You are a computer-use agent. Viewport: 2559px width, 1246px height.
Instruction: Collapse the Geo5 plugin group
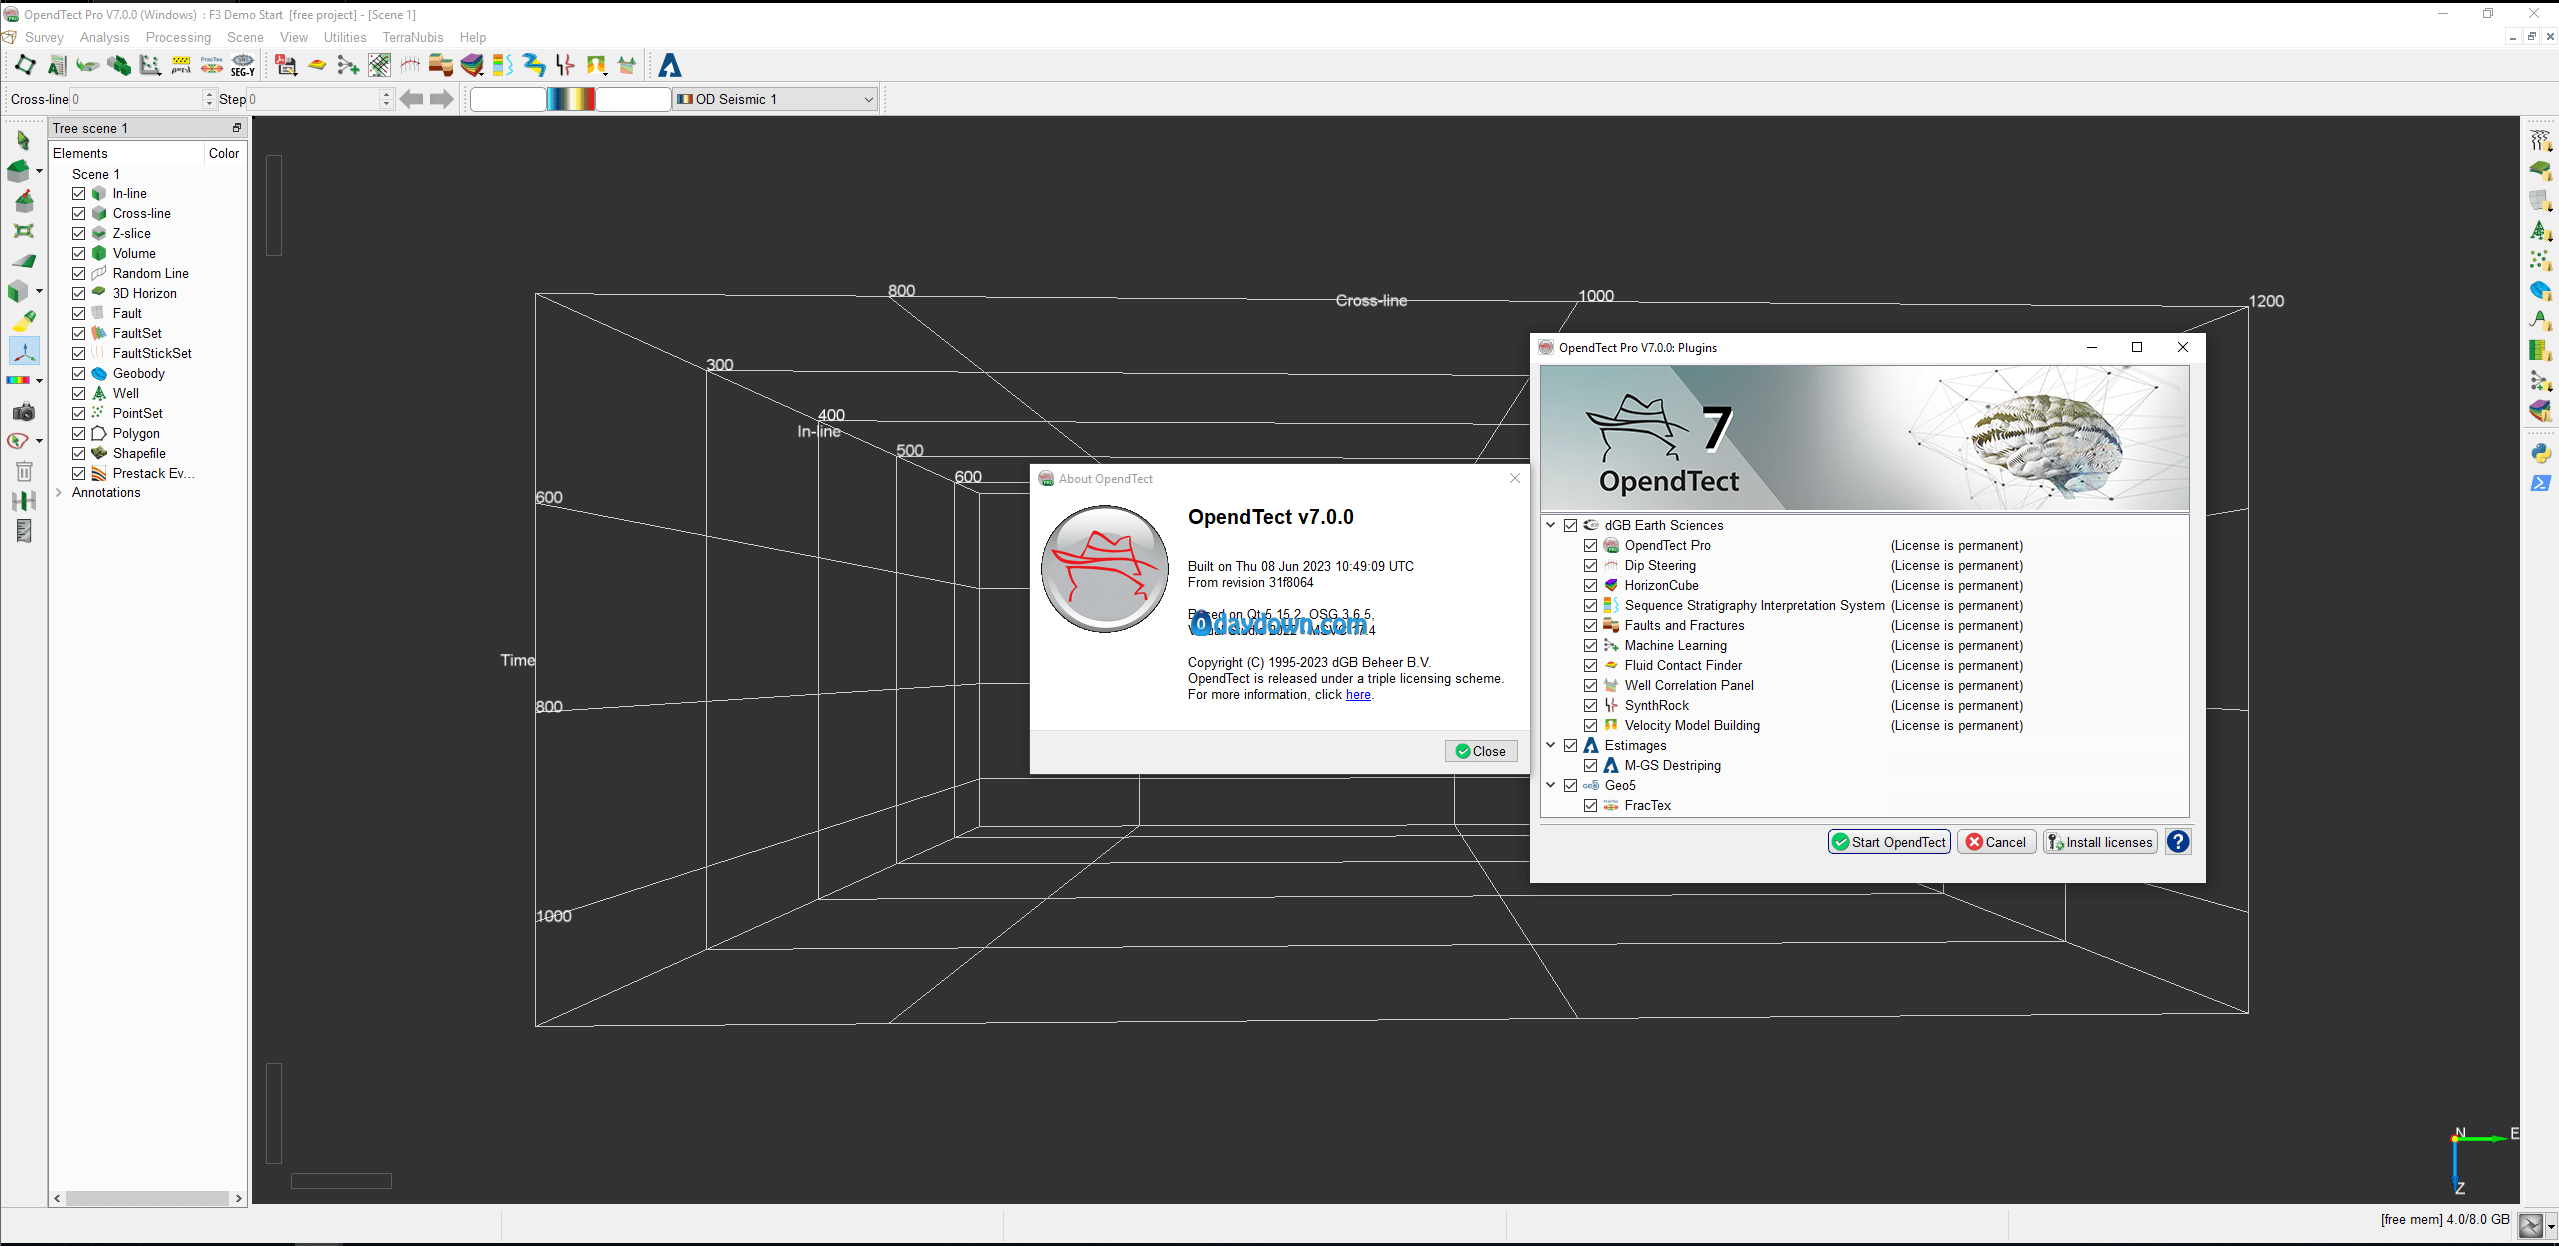1551,785
